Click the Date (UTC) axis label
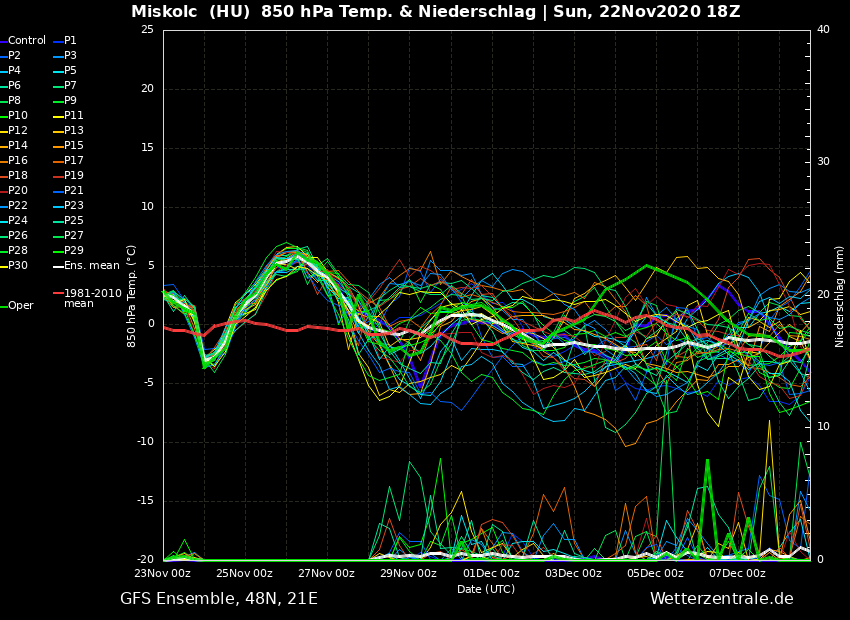Viewport: 850px width, 620px height. click(486, 590)
